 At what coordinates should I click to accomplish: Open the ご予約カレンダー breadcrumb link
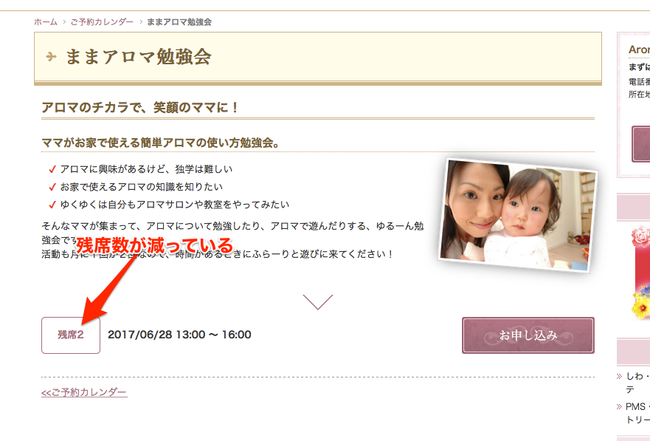(x=102, y=22)
